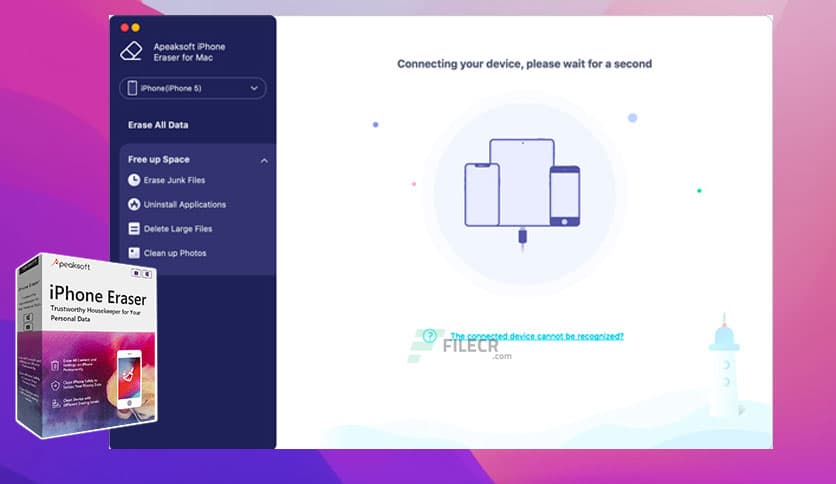
Task: Click the Connecting your device message
Action: click(524, 64)
